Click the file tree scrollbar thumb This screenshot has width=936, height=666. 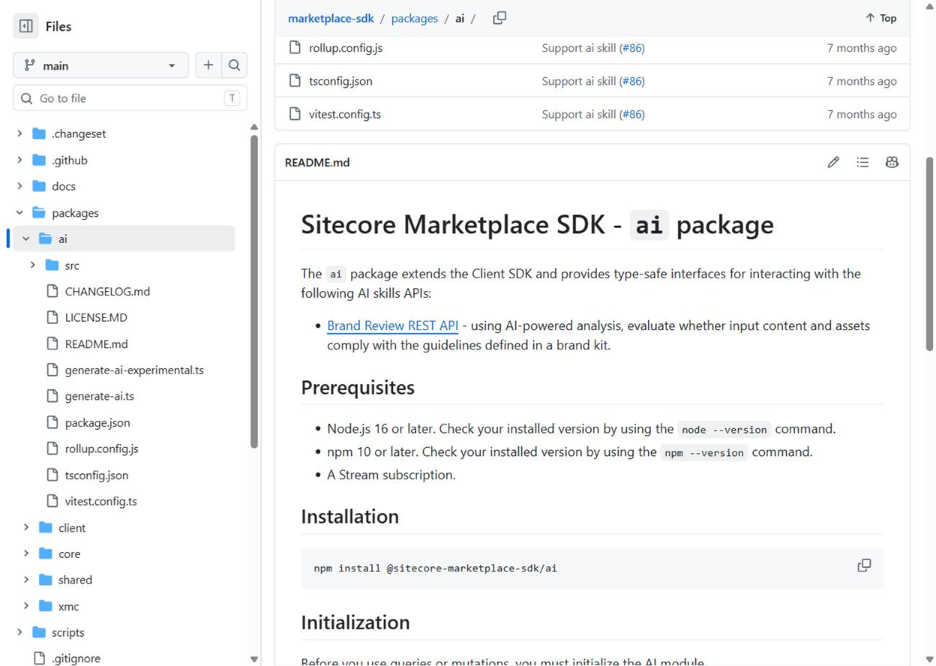(254, 291)
